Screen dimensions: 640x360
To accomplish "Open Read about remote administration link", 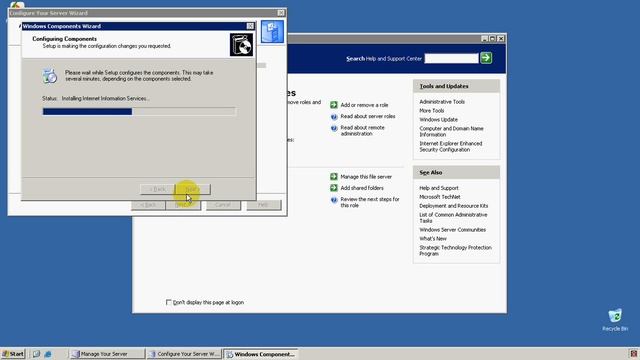I will coord(362,131).
